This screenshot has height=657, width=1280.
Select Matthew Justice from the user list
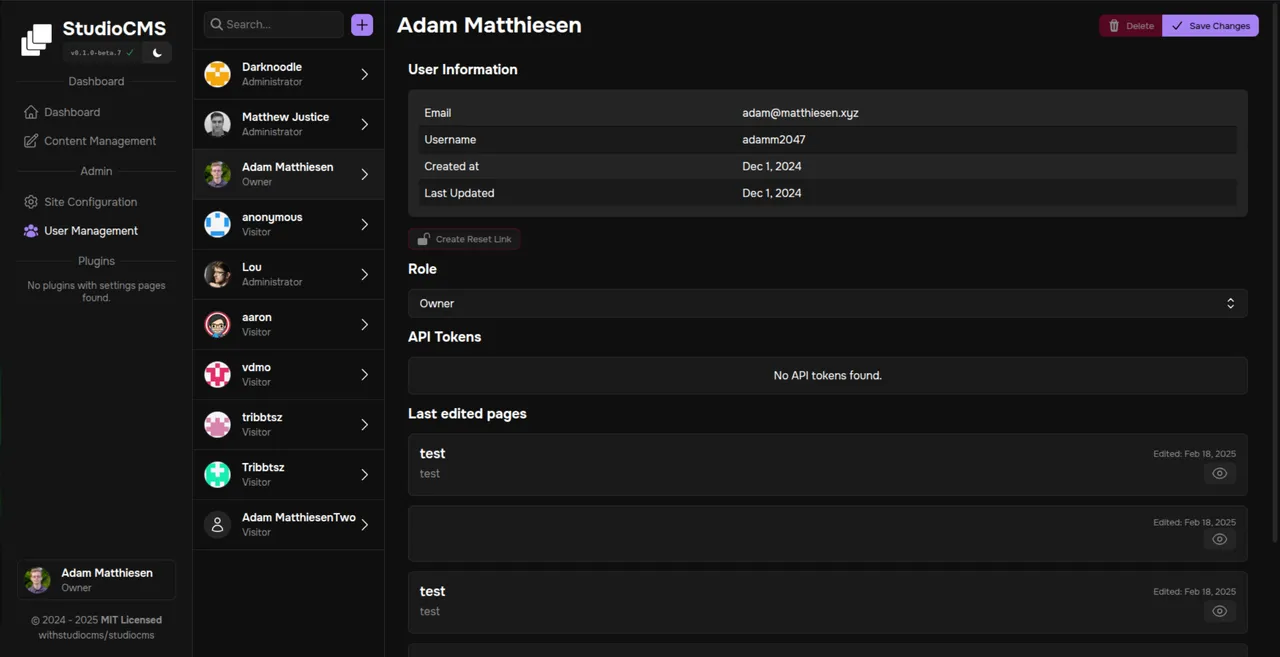pos(288,123)
